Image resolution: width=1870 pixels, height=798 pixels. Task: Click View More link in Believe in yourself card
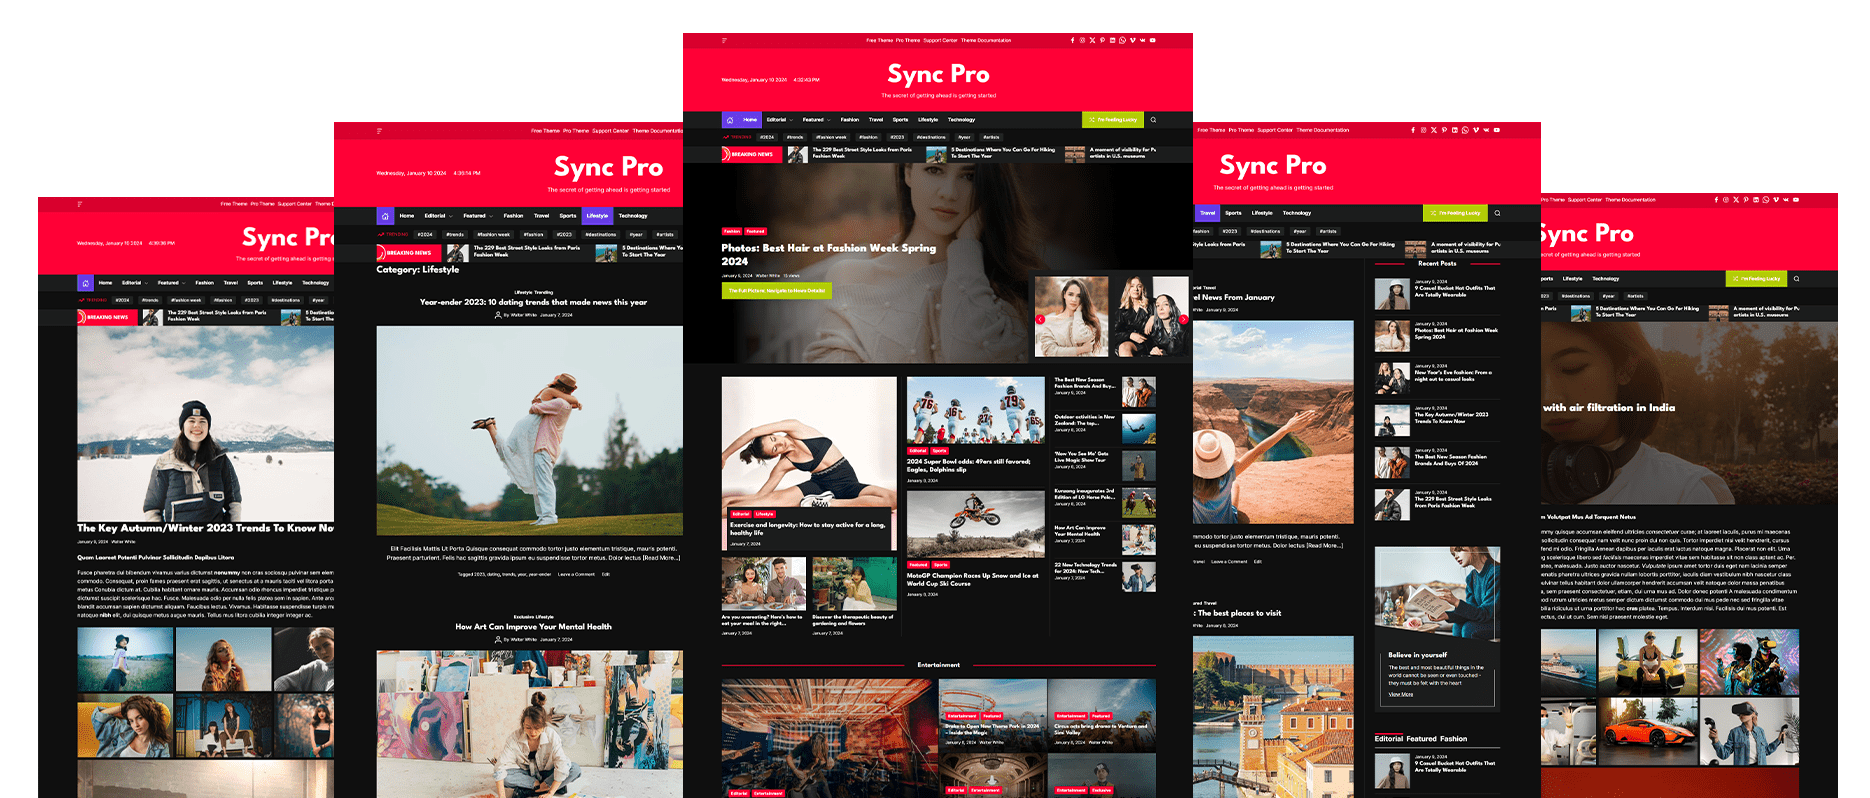click(x=1400, y=694)
